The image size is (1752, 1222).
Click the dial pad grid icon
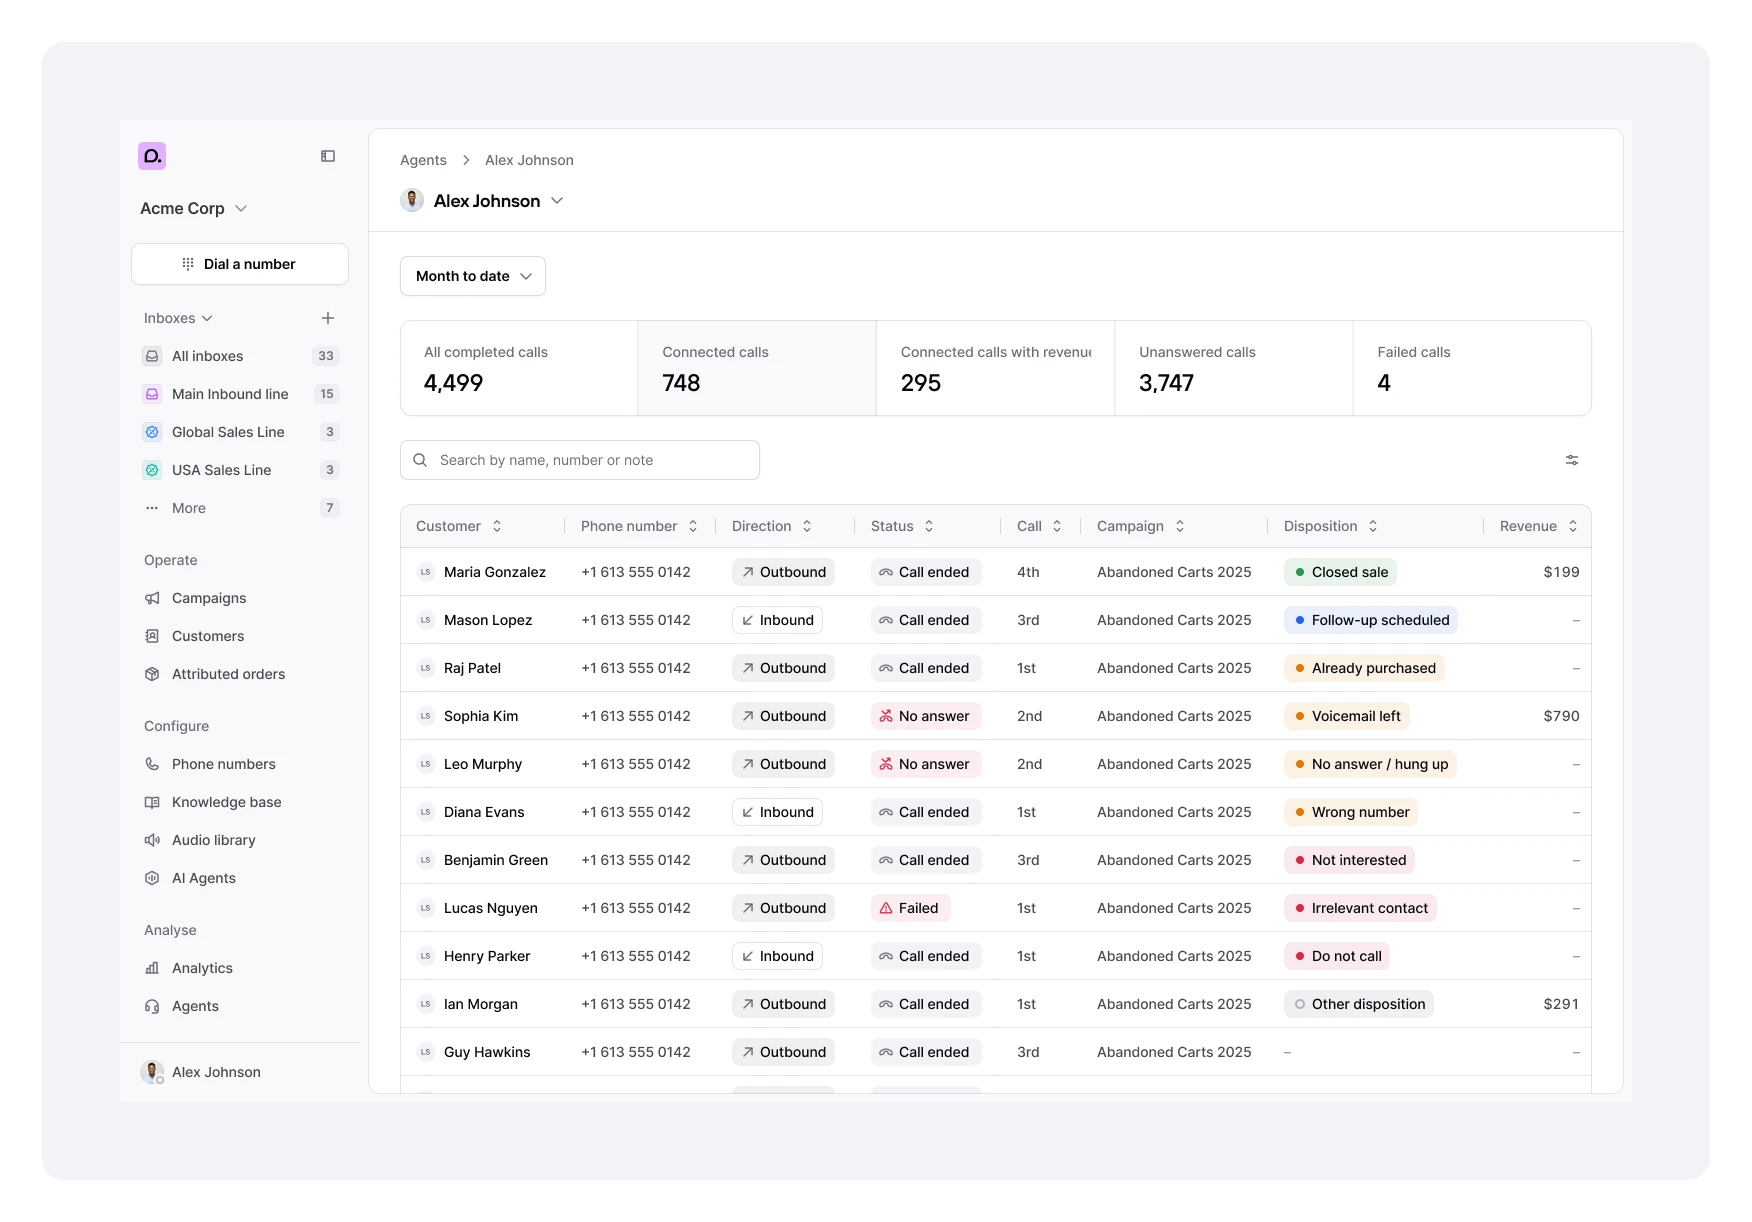tap(188, 264)
